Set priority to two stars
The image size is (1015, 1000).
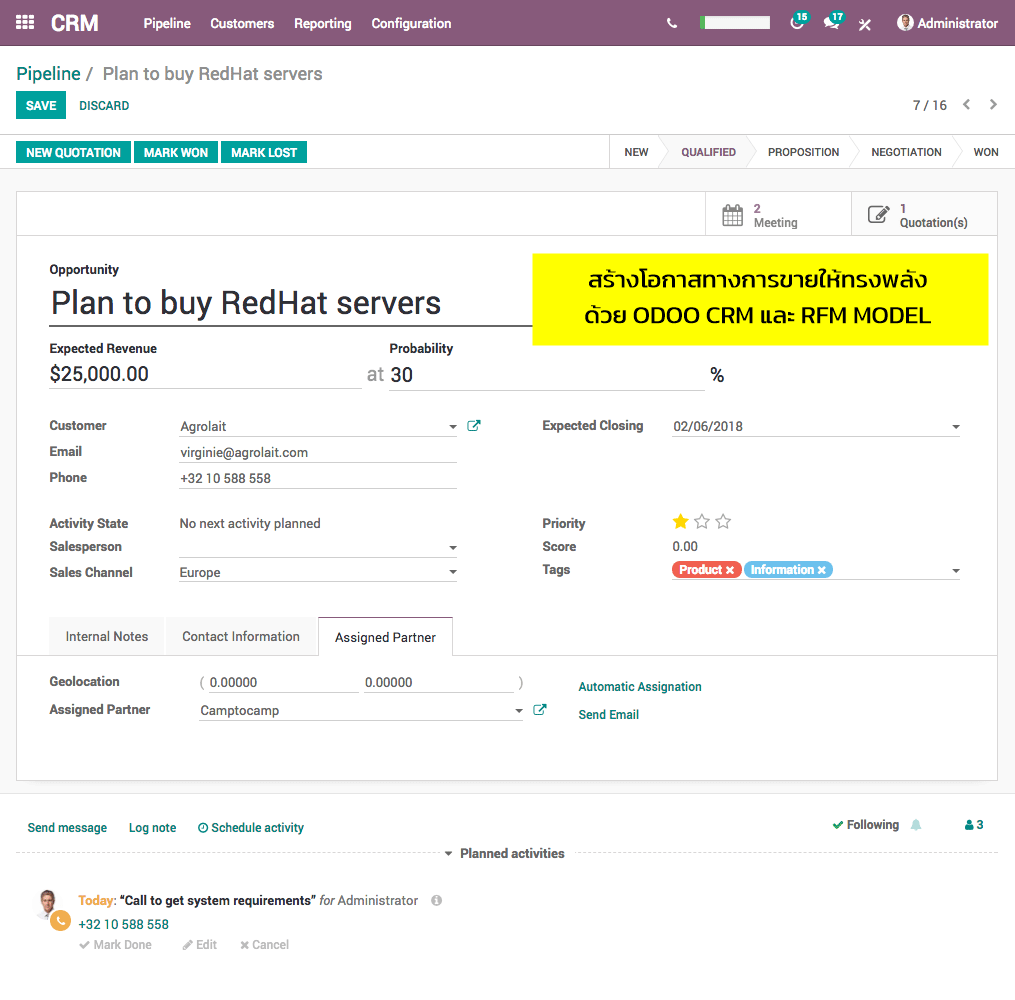tap(701, 521)
